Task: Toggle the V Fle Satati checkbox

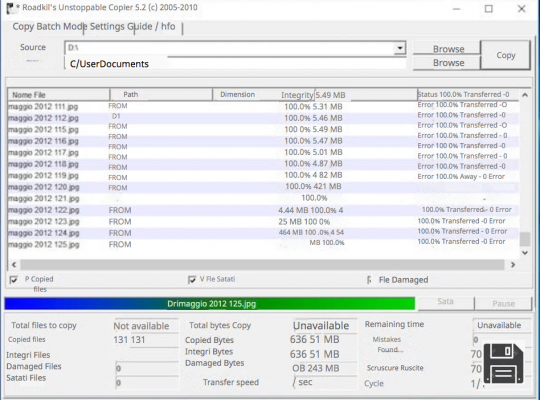Action: (x=192, y=279)
